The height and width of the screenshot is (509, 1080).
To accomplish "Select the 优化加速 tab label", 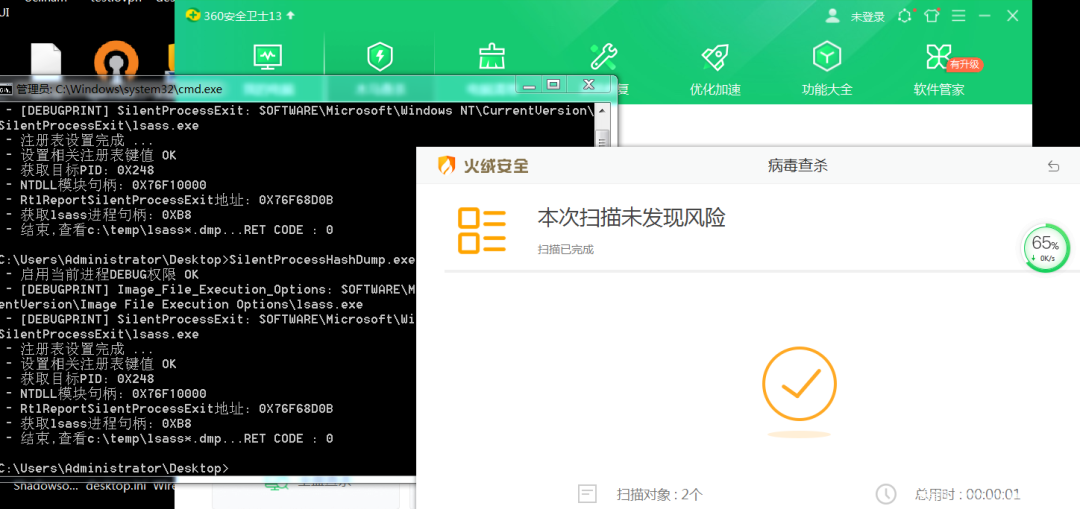I will [x=715, y=90].
